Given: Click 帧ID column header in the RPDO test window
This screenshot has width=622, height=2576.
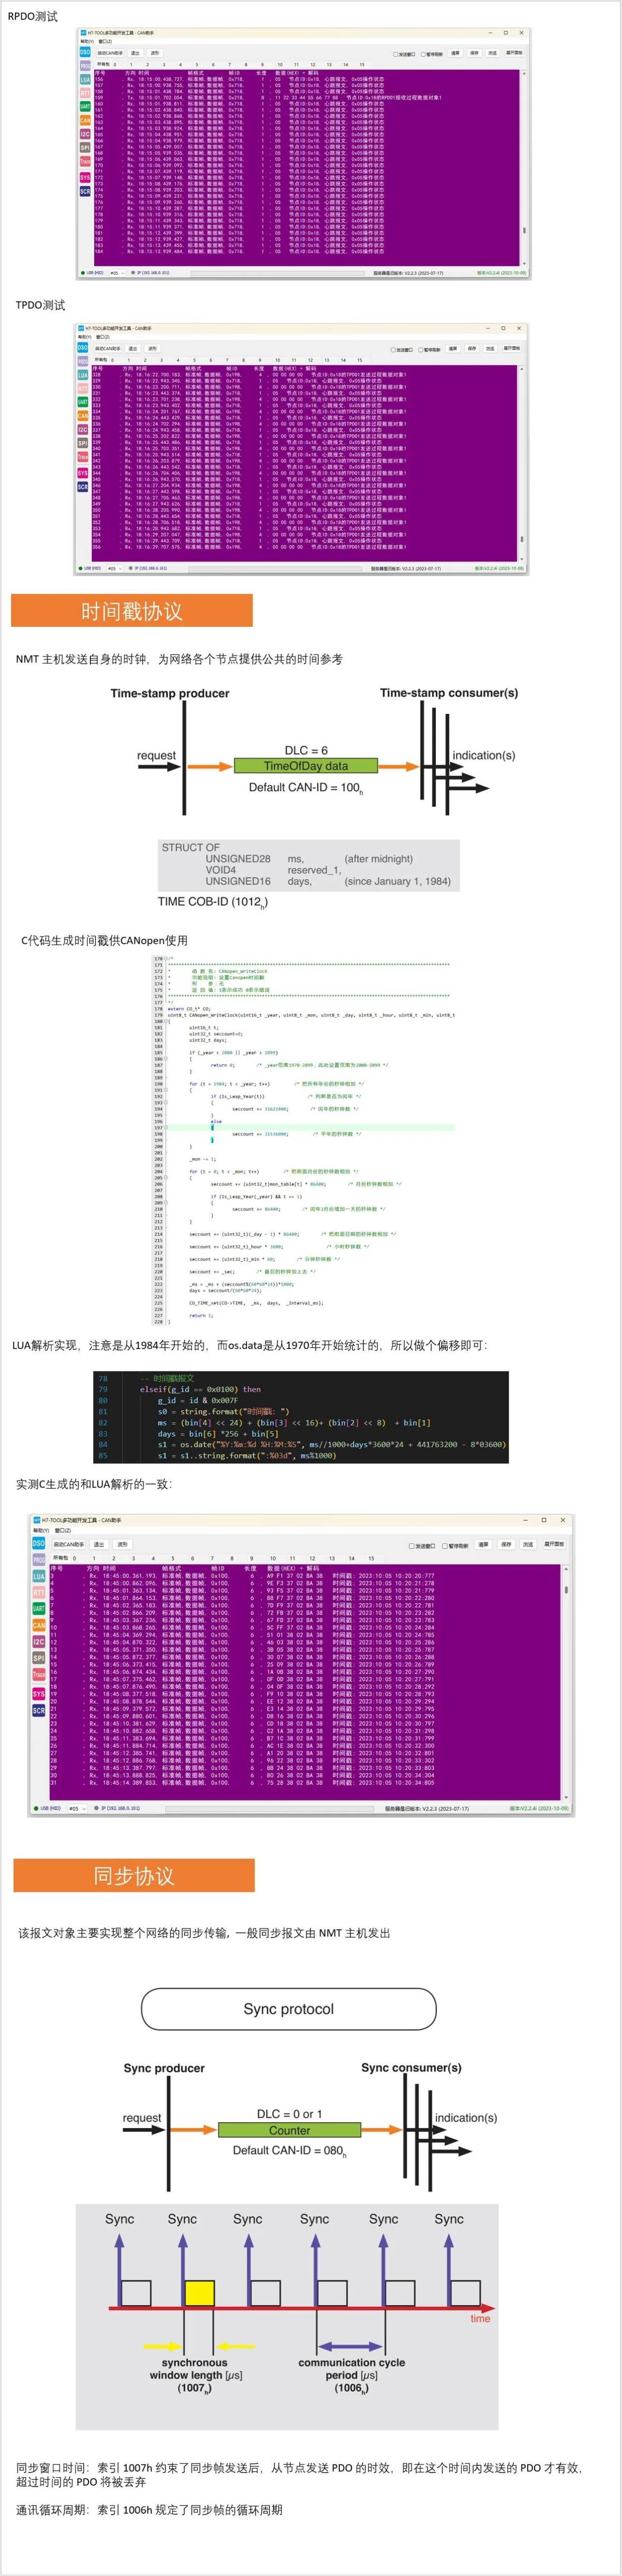Looking at the screenshot, I should click(235, 73).
